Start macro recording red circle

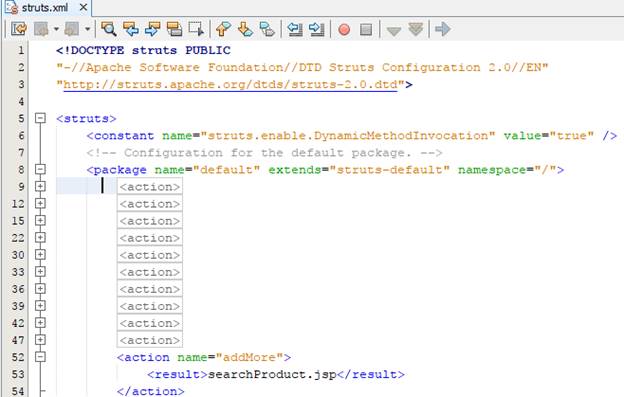344,29
